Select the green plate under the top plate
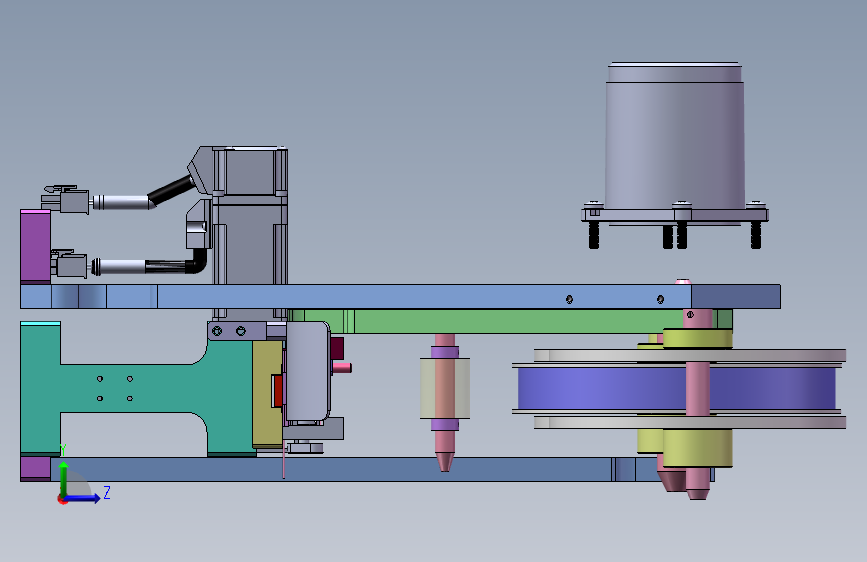 click(509, 321)
